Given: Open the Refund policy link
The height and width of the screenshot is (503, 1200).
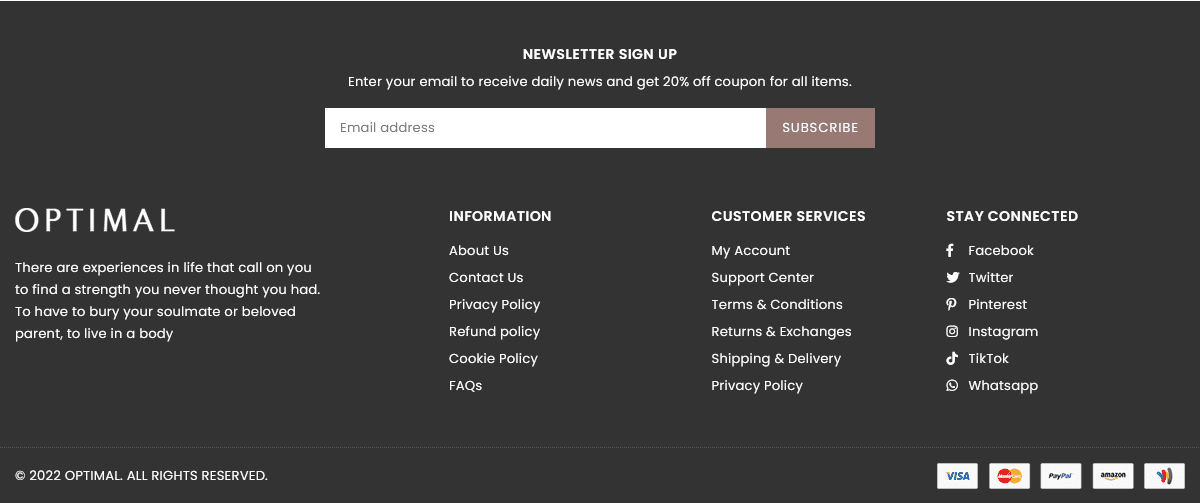Looking at the screenshot, I should click(494, 332).
